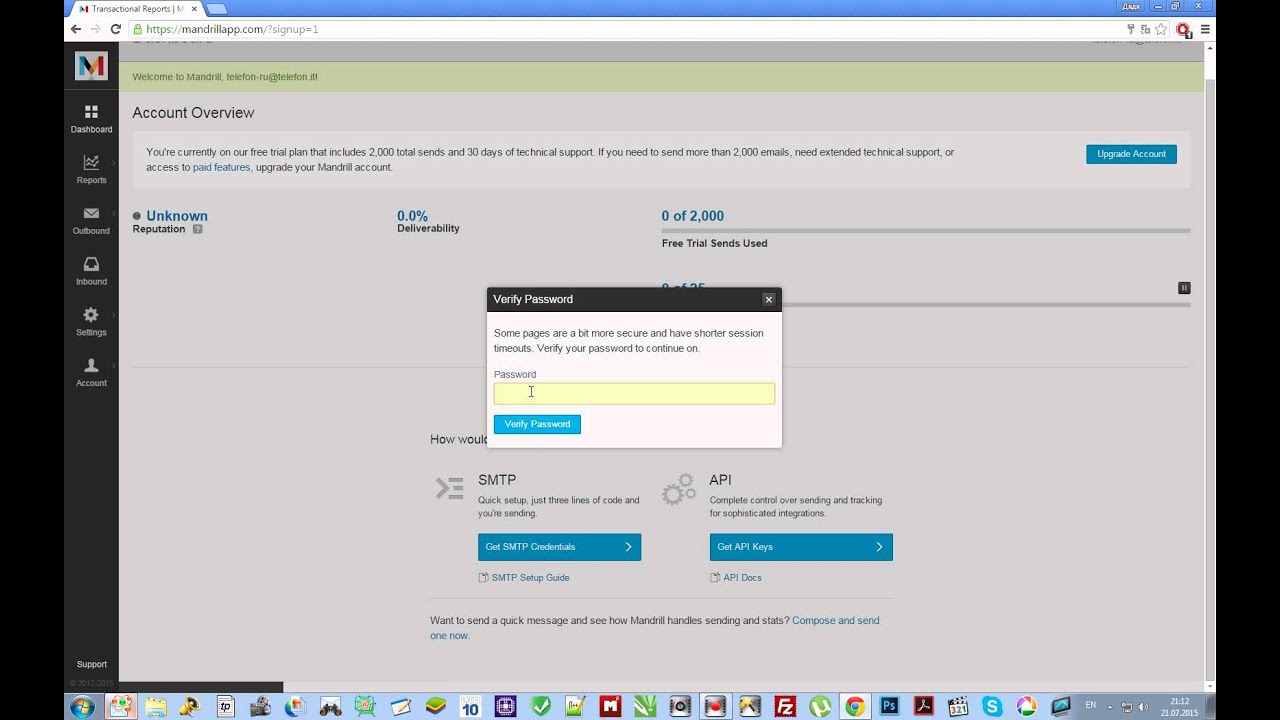Open the Chrome menu hamburger icon
The width and height of the screenshot is (1280, 720).
(1205, 30)
